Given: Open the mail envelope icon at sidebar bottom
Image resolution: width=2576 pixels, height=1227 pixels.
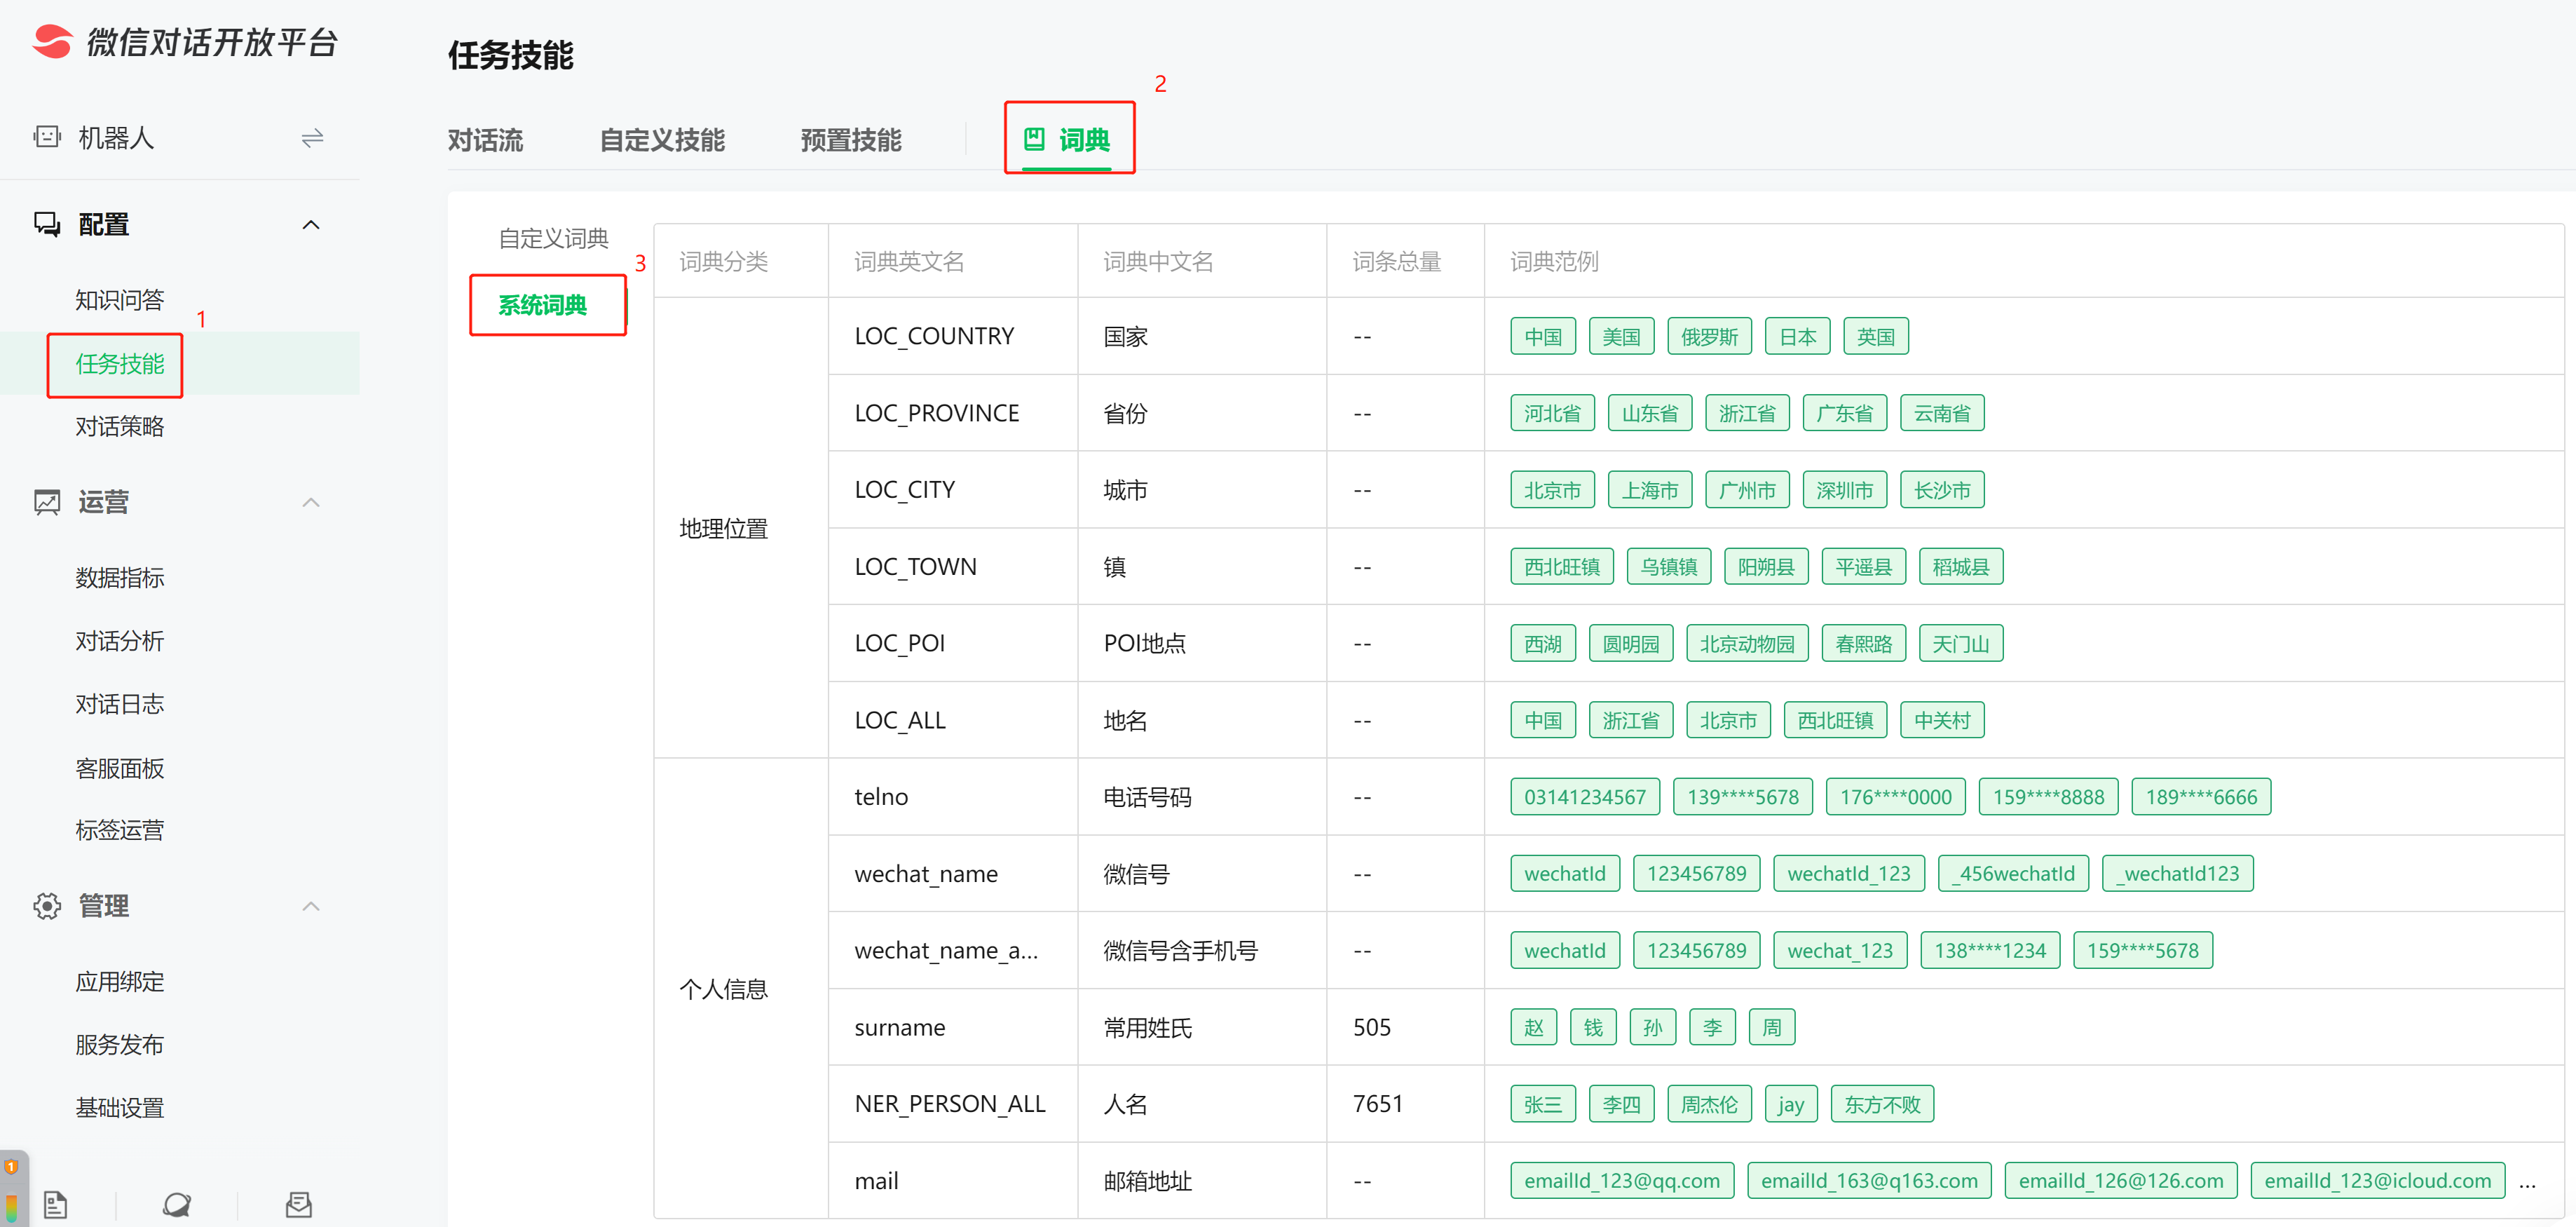Looking at the screenshot, I should [299, 1204].
